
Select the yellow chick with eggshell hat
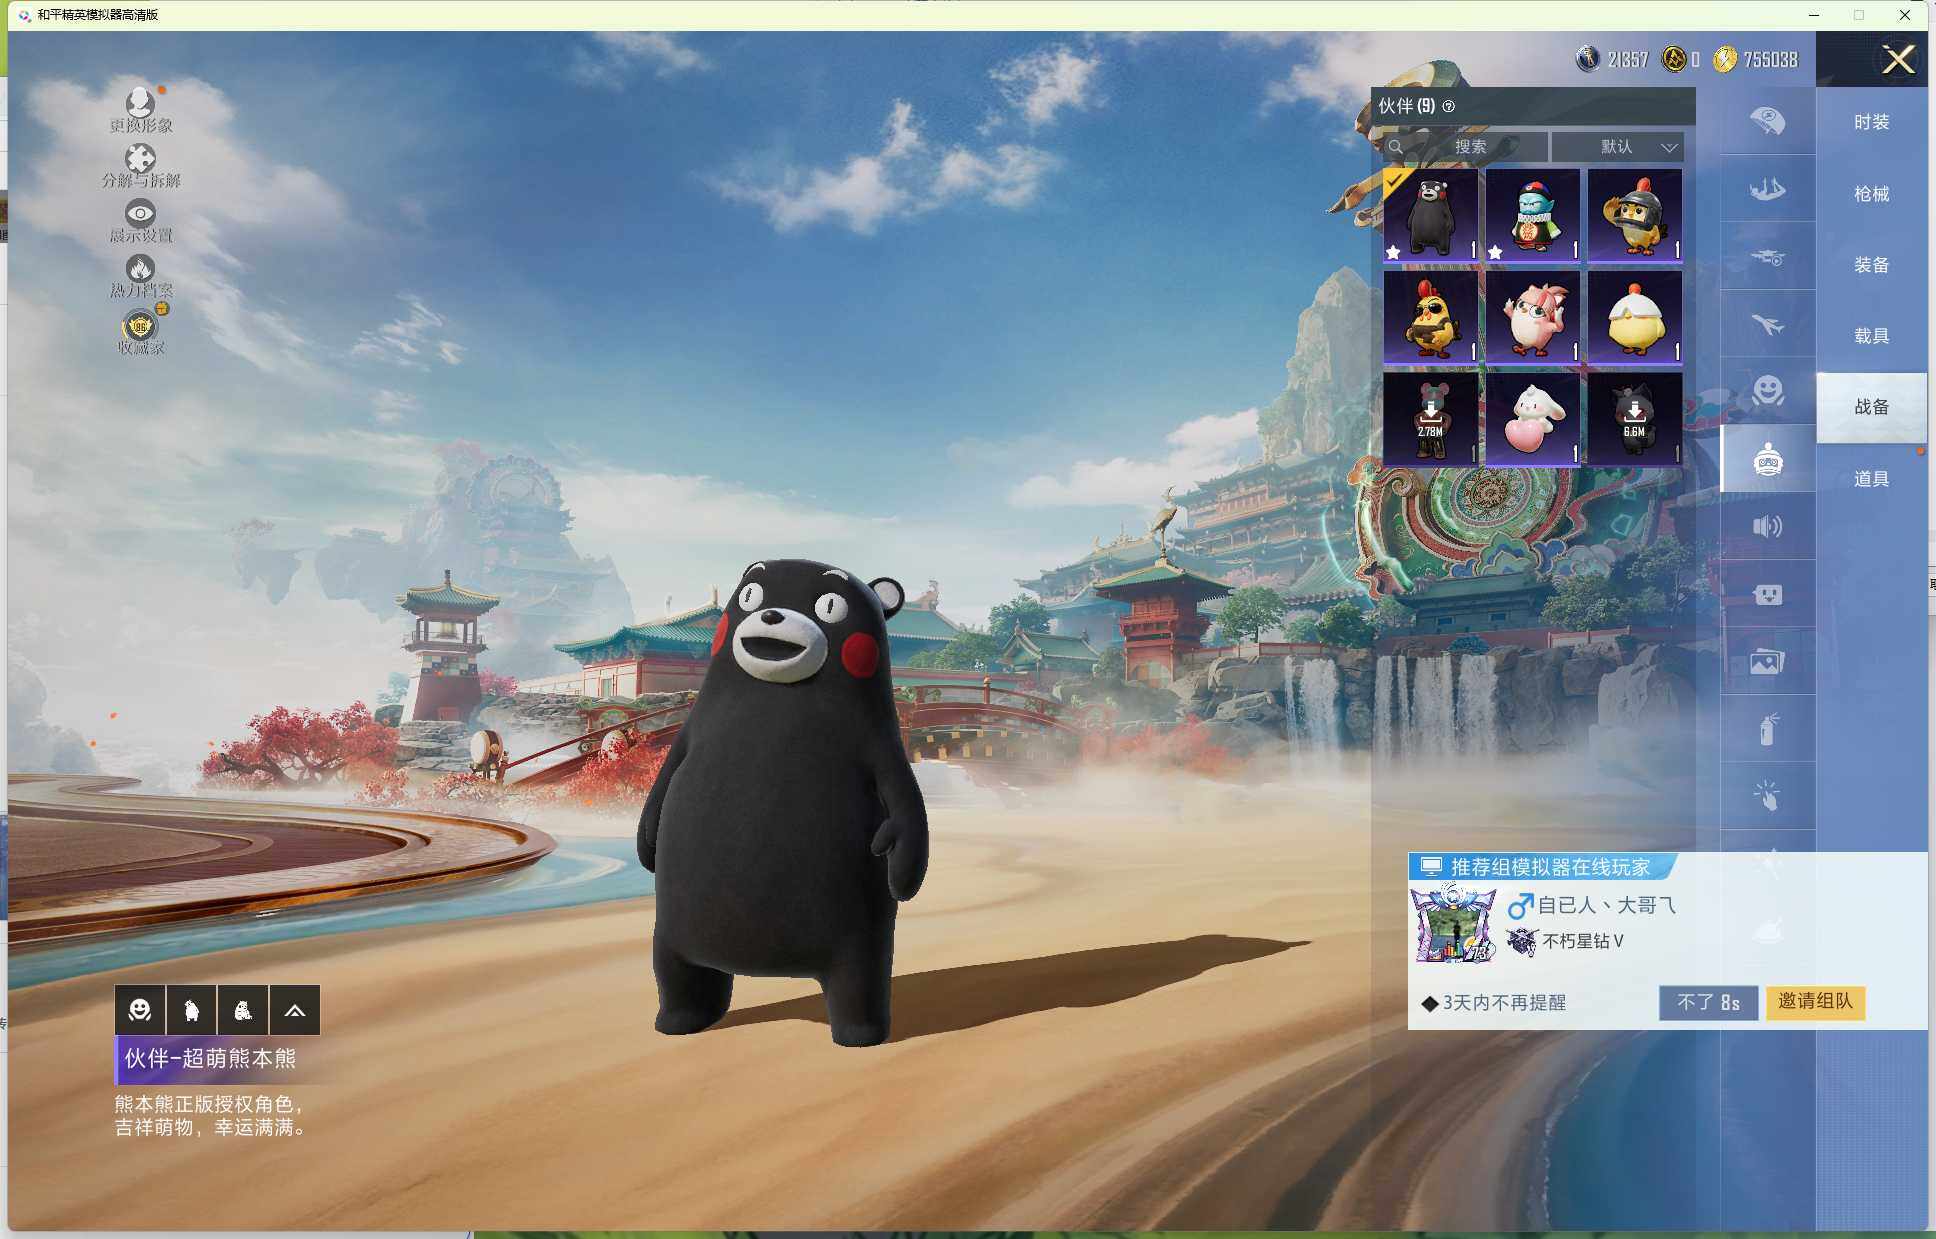click(1634, 318)
